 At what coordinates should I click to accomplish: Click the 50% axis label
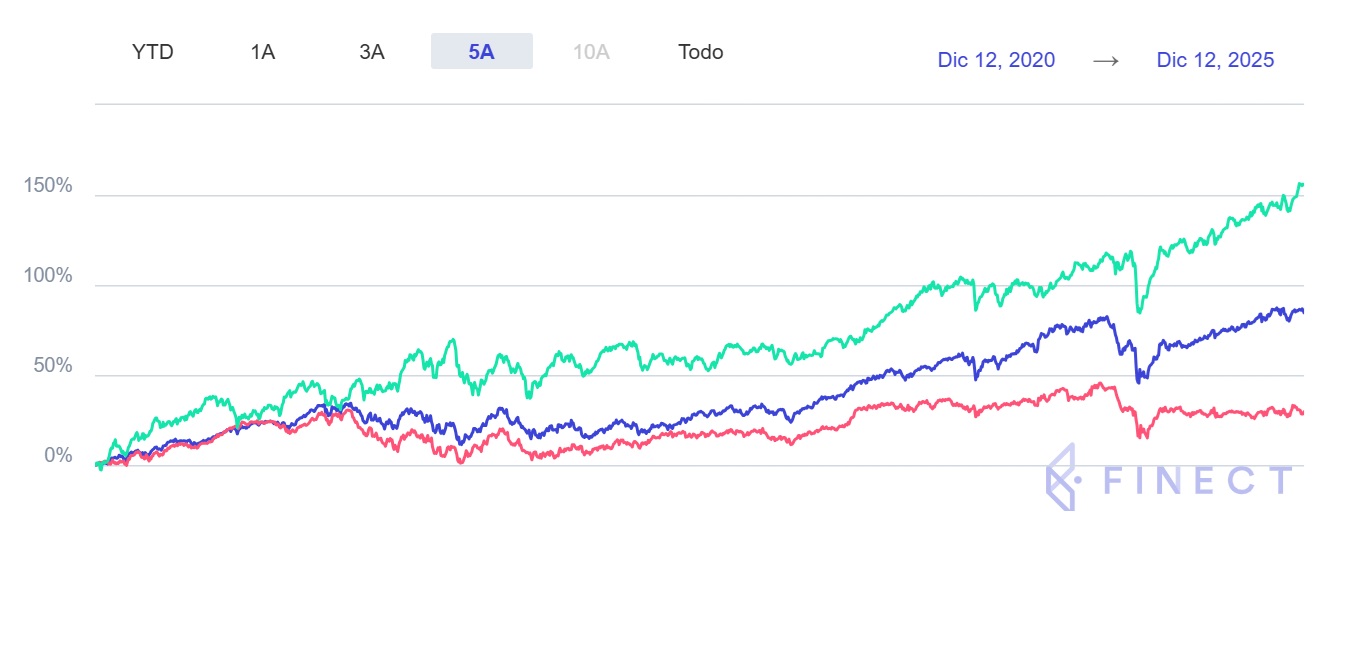coord(52,366)
